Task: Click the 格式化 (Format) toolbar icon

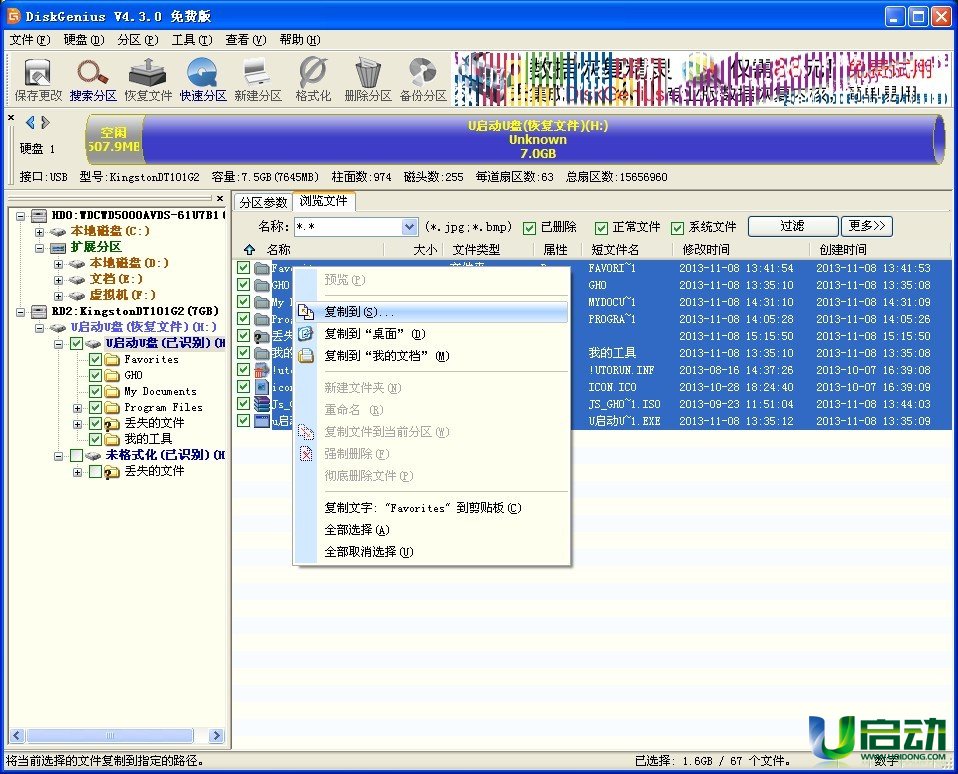Action: point(313,78)
